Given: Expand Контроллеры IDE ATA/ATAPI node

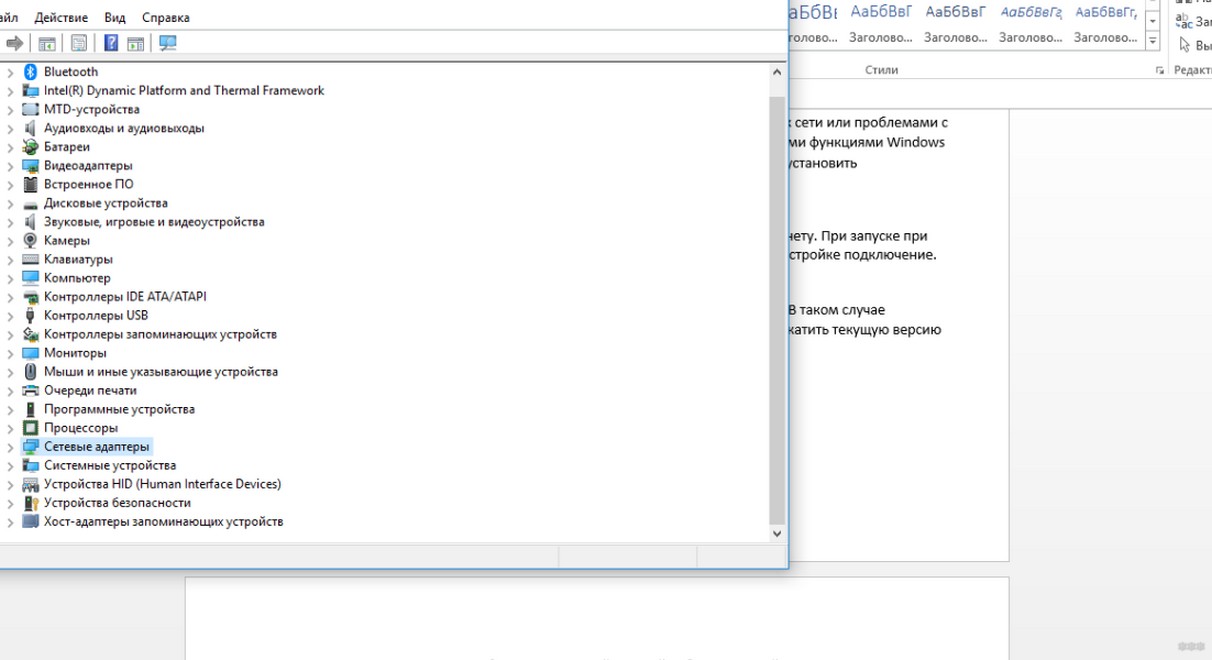Looking at the screenshot, I should click(x=10, y=297).
